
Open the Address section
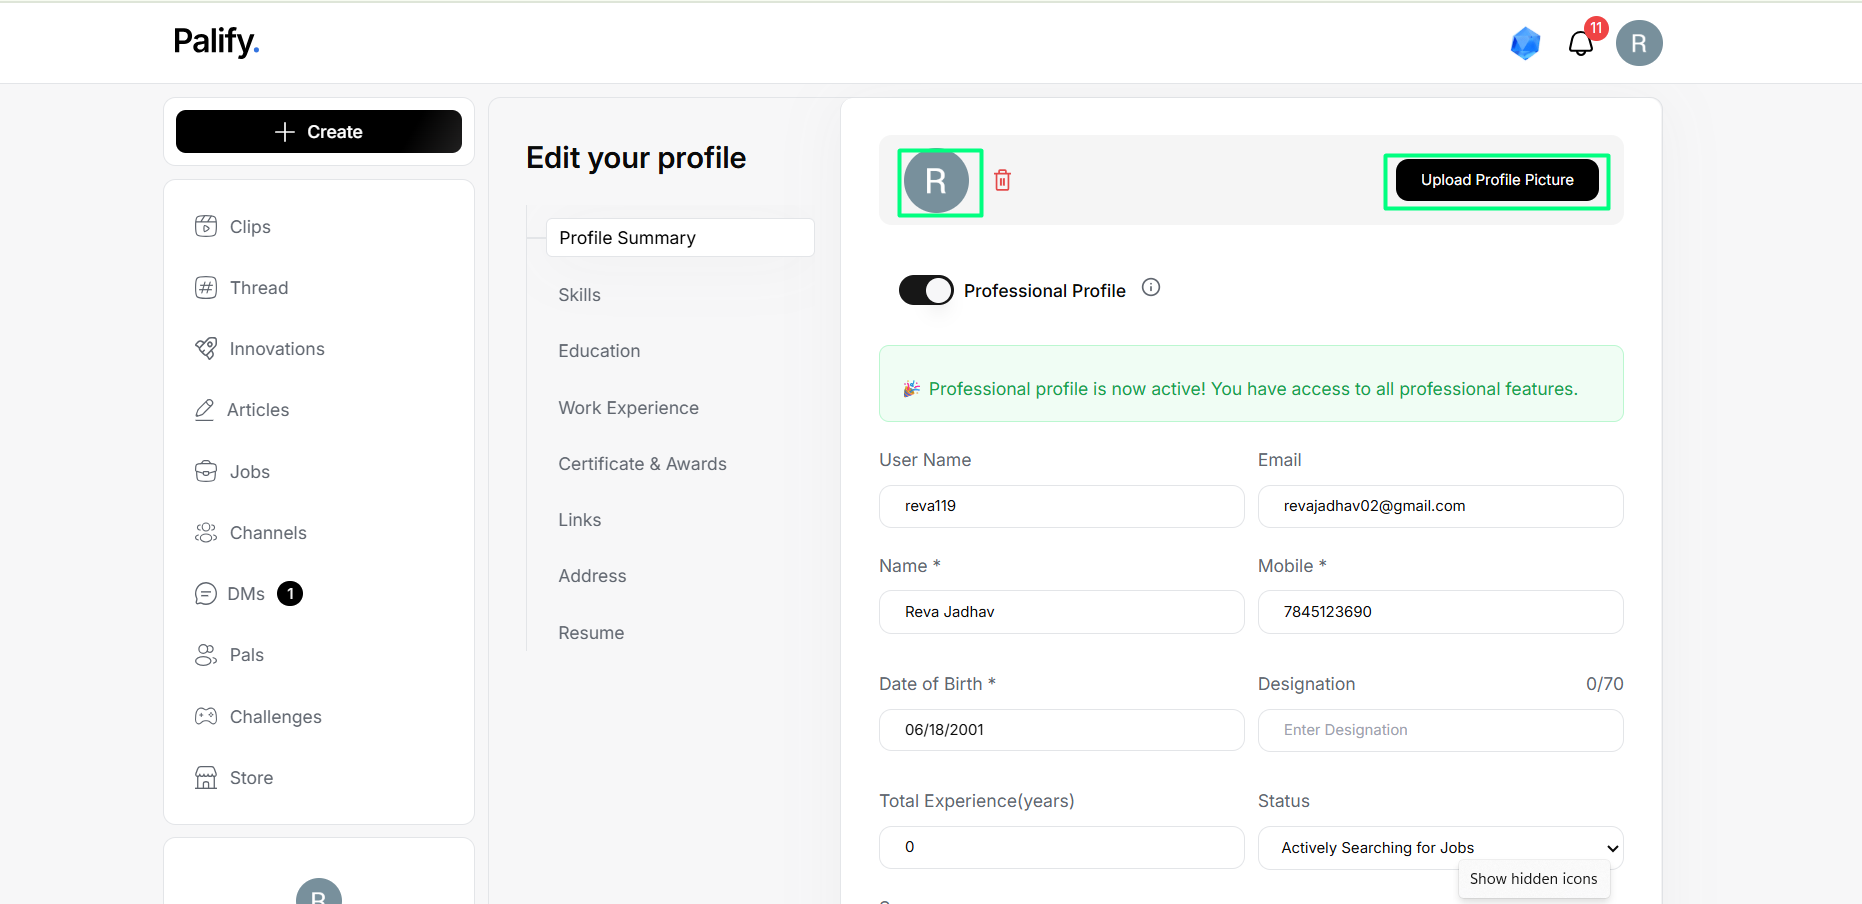click(x=592, y=576)
